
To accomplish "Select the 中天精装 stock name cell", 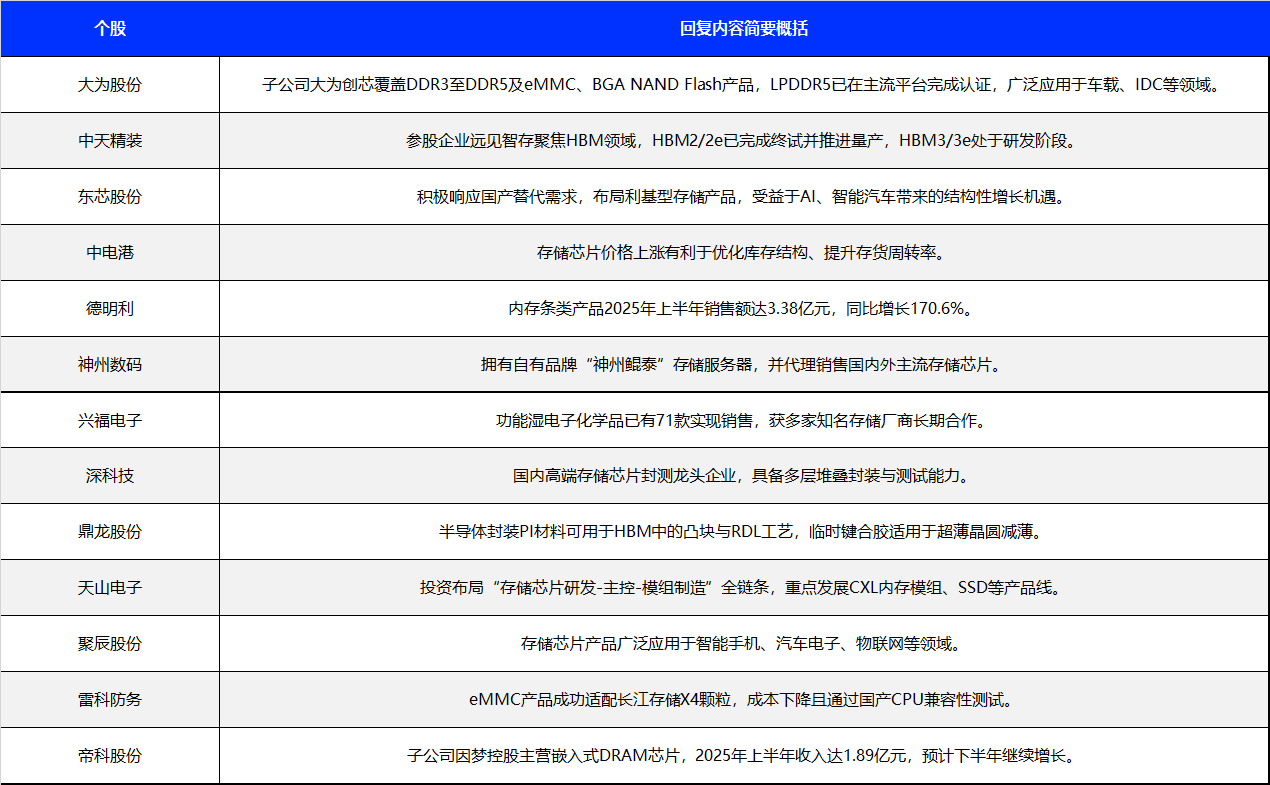I will pyautogui.click(x=110, y=141).
